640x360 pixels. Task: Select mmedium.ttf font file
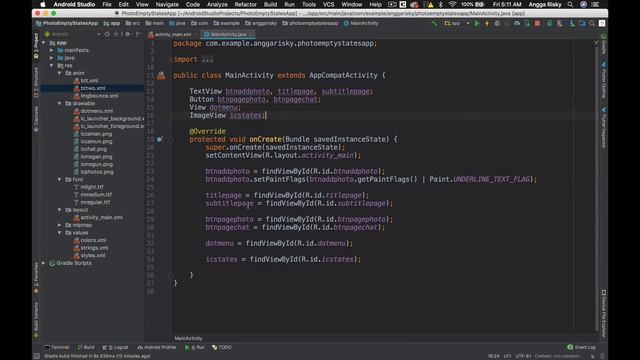96,195
